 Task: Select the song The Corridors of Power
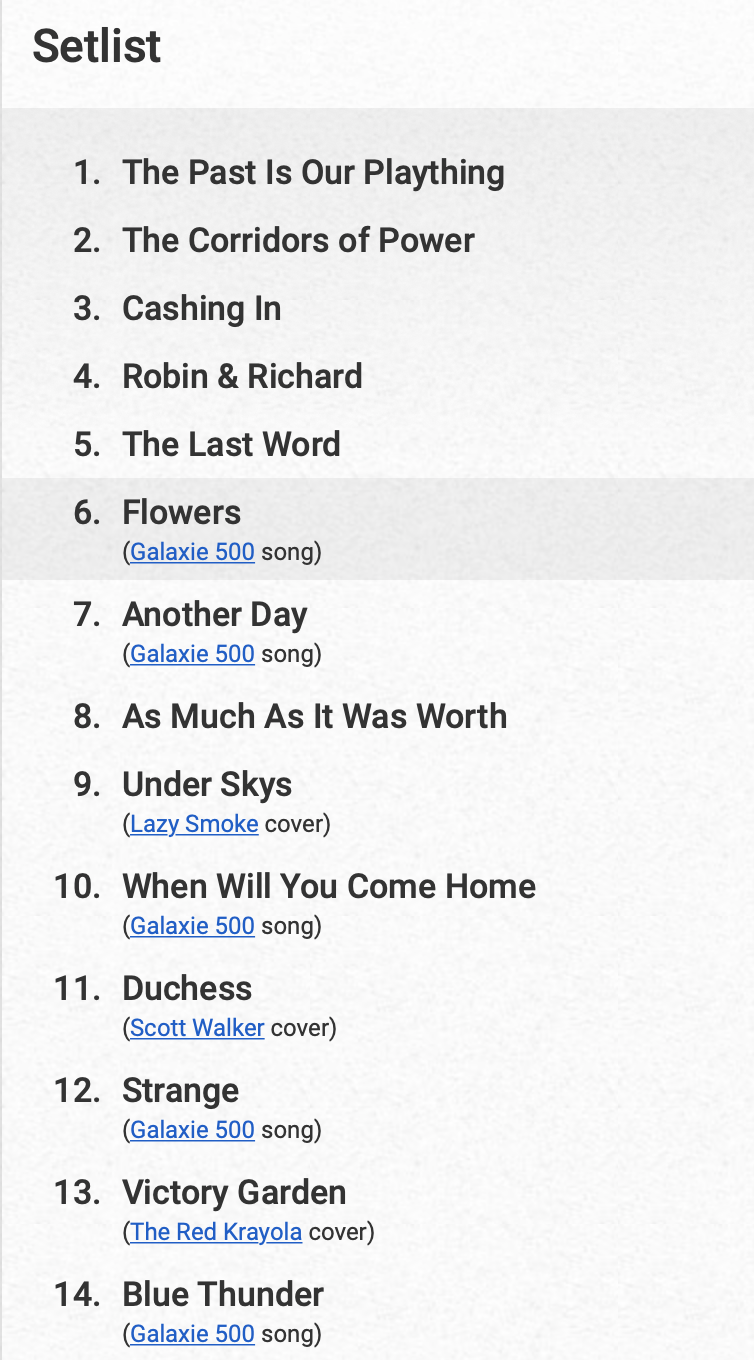pyautogui.click(x=298, y=240)
